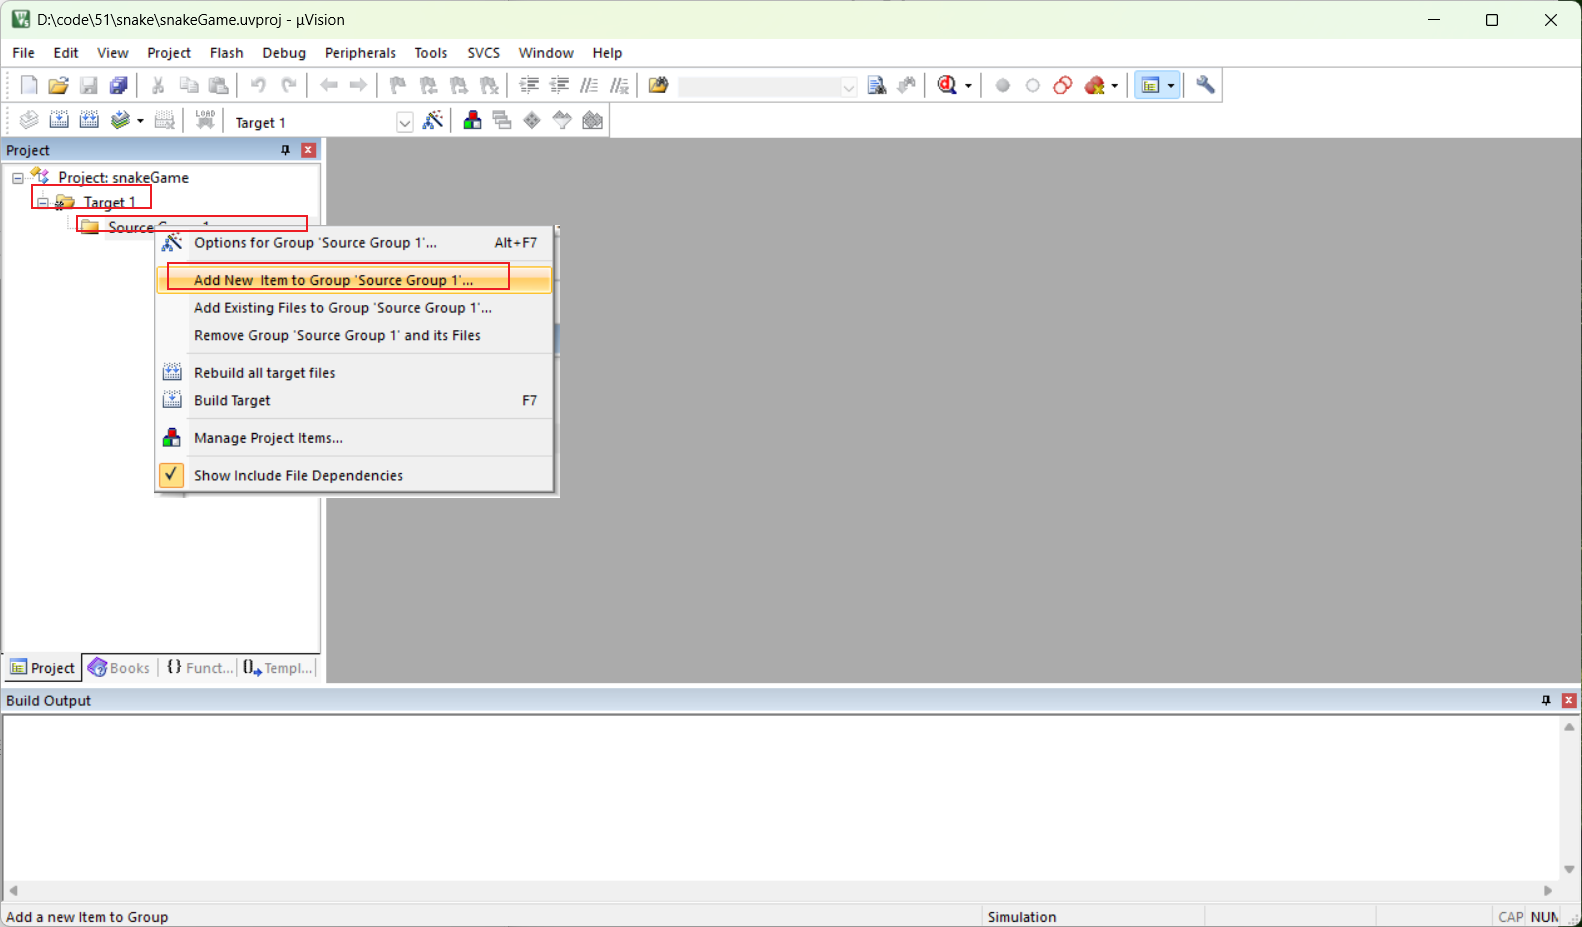The height and width of the screenshot is (927, 1582).
Task: Pin the Build Output panel
Action: pyautogui.click(x=1546, y=701)
